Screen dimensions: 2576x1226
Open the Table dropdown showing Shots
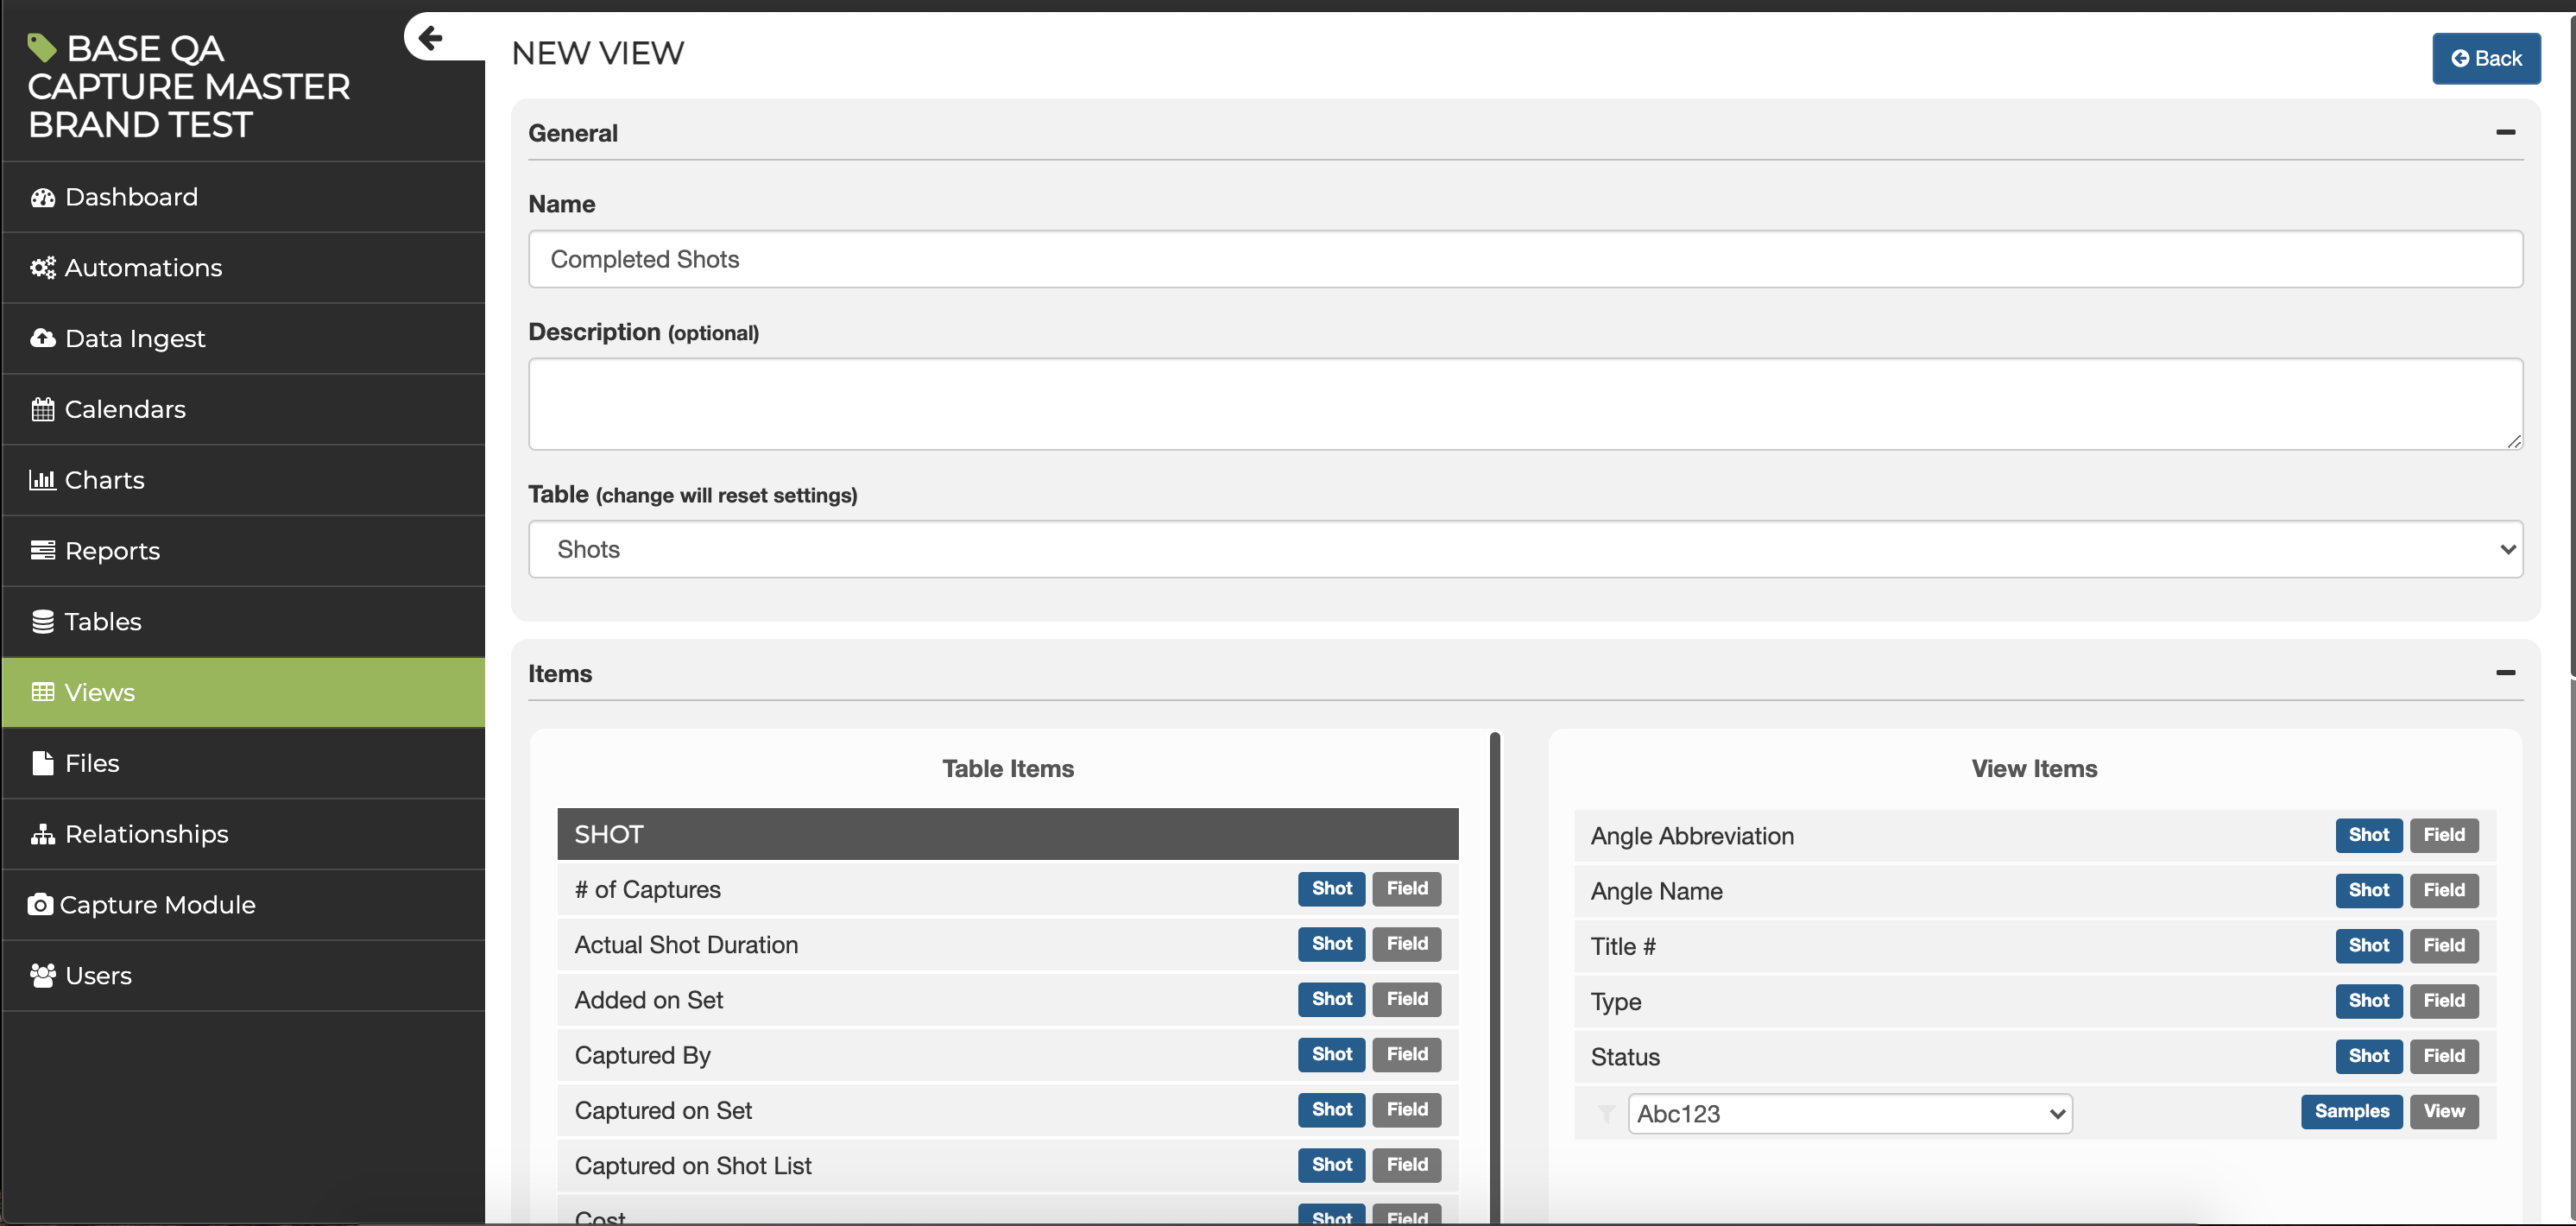(1525, 549)
